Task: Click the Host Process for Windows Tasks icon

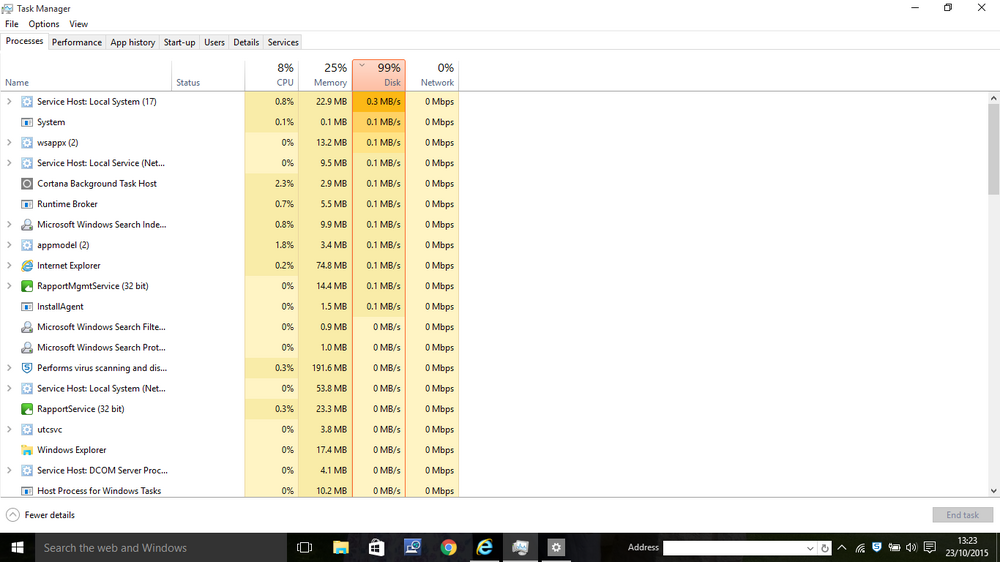Action: (27, 491)
